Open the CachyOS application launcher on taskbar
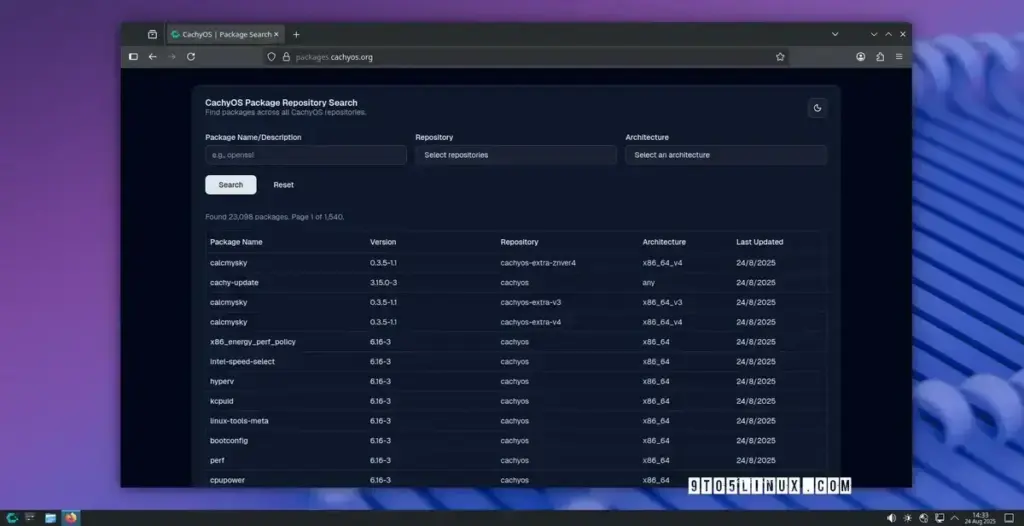Viewport: 1024px width, 526px height. (x=12, y=518)
